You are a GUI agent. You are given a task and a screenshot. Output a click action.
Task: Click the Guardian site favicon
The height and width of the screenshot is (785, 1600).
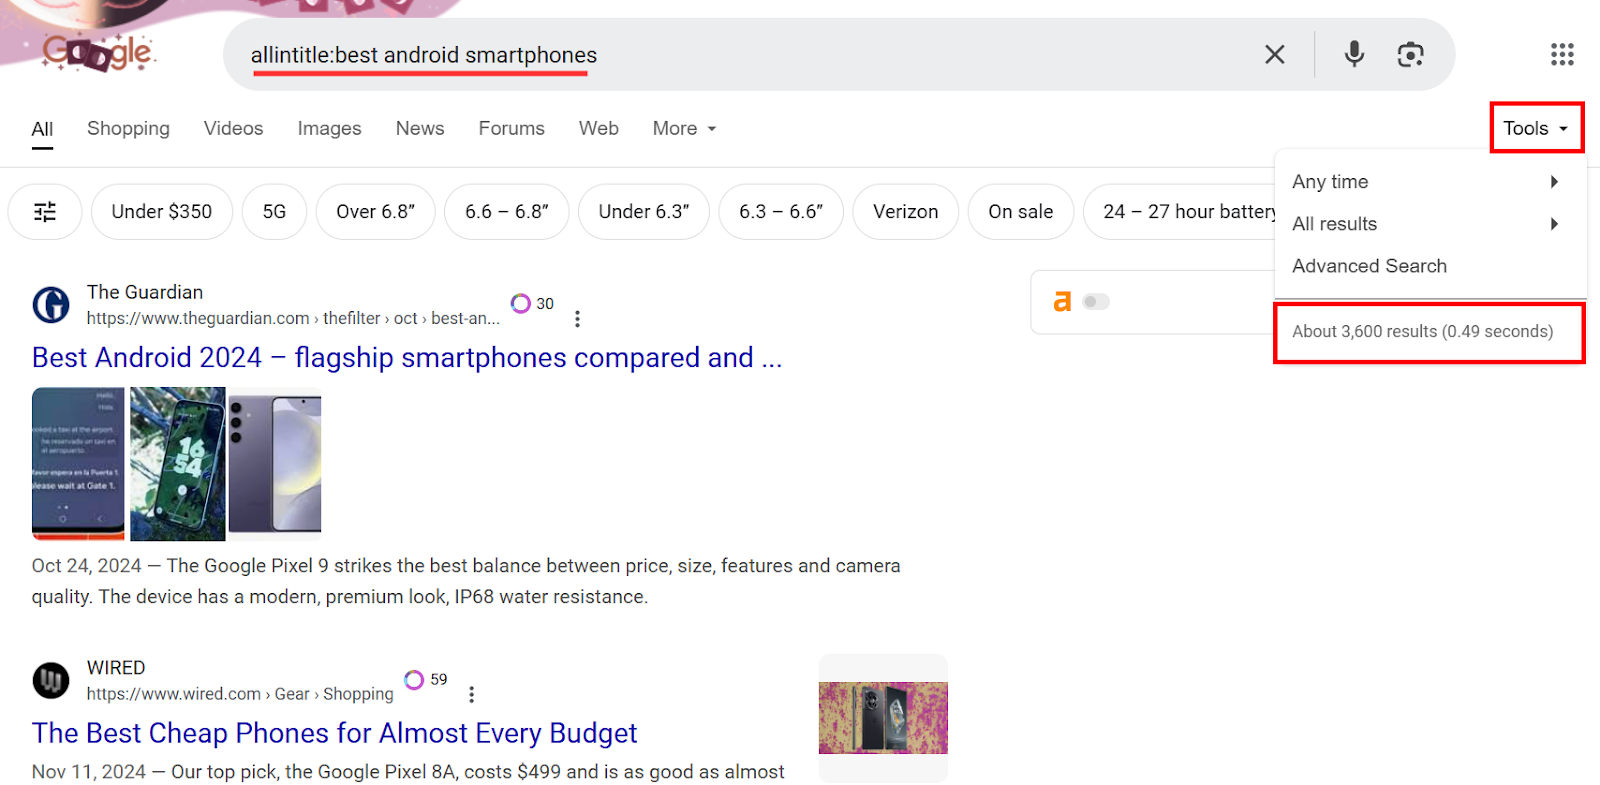point(51,304)
